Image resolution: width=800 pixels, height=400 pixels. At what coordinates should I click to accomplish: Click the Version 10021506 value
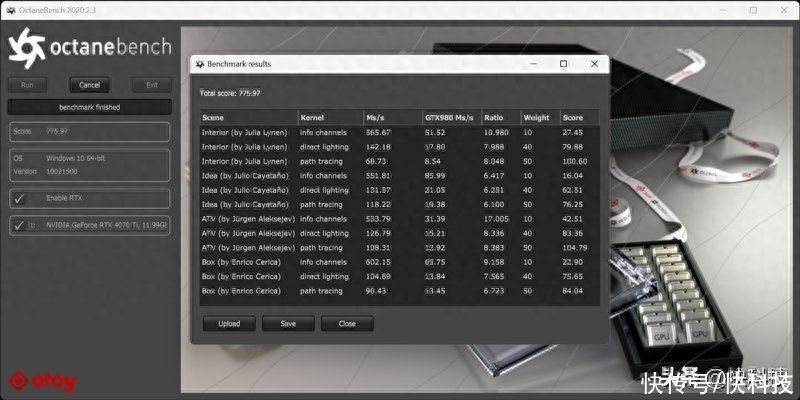[x=62, y=171]
